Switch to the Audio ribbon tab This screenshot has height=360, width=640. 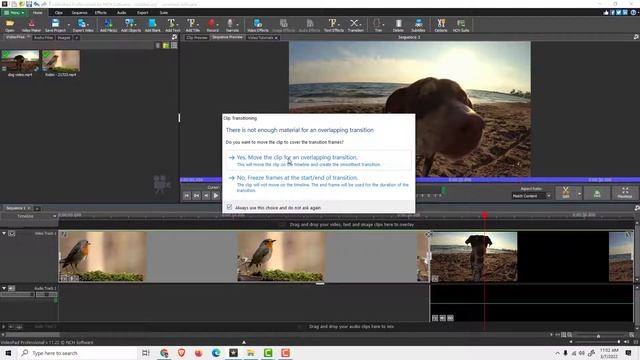[x=122, y=13]
